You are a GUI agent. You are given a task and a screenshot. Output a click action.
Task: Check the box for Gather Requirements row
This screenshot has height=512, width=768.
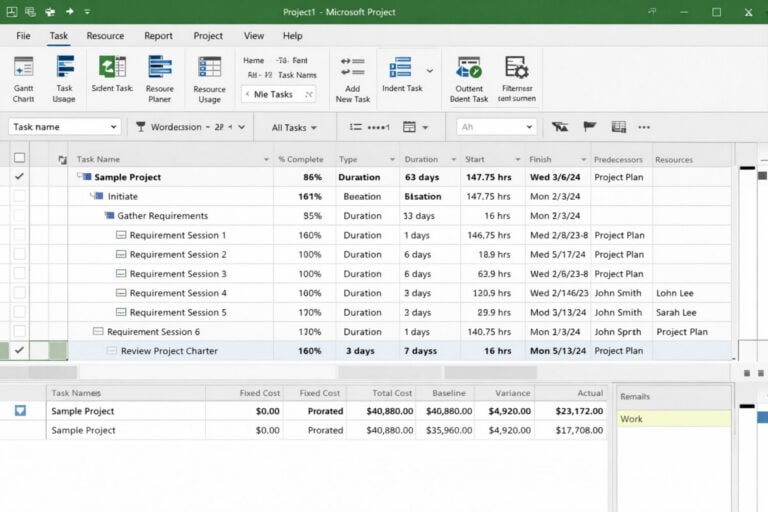click(x=19, y=215)
